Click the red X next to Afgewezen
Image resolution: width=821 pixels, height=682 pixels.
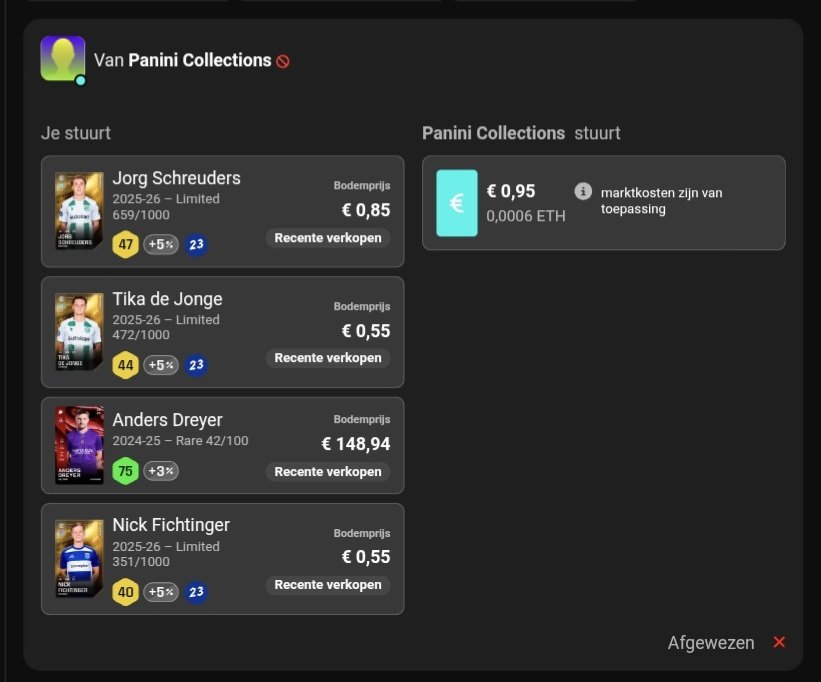[779, 642]
